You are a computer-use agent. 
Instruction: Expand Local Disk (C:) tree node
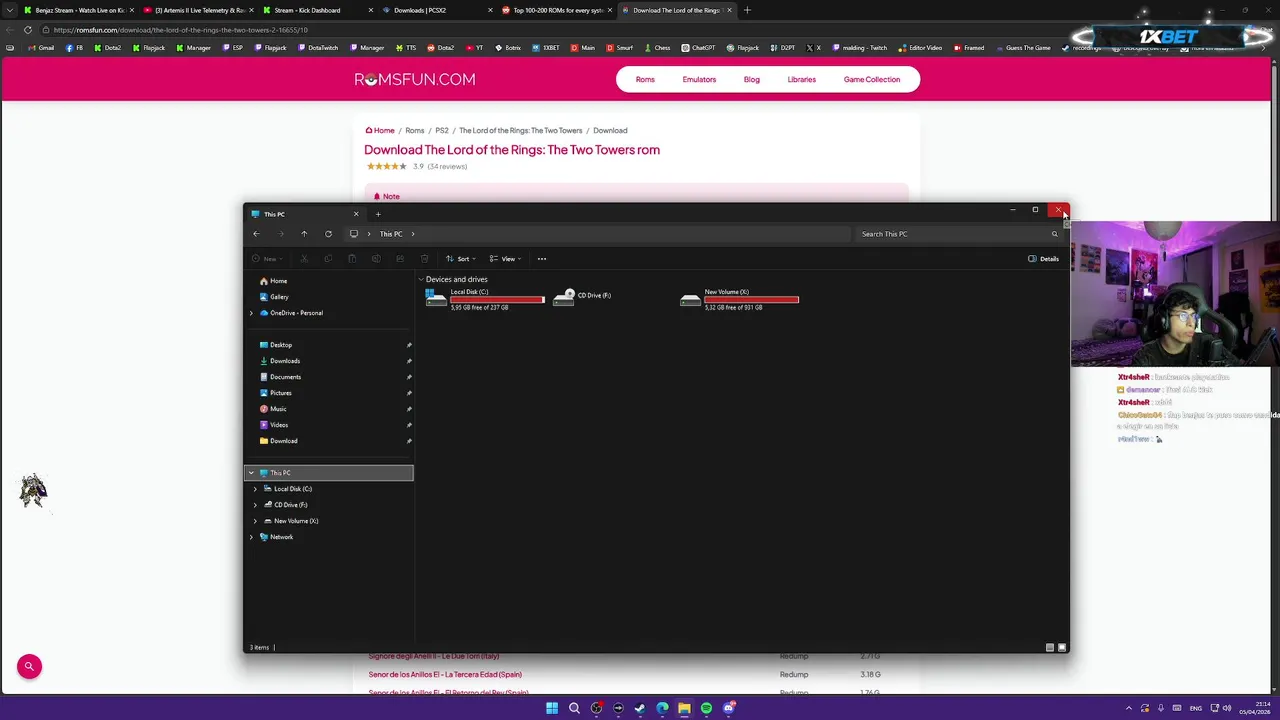pos(255,489)
